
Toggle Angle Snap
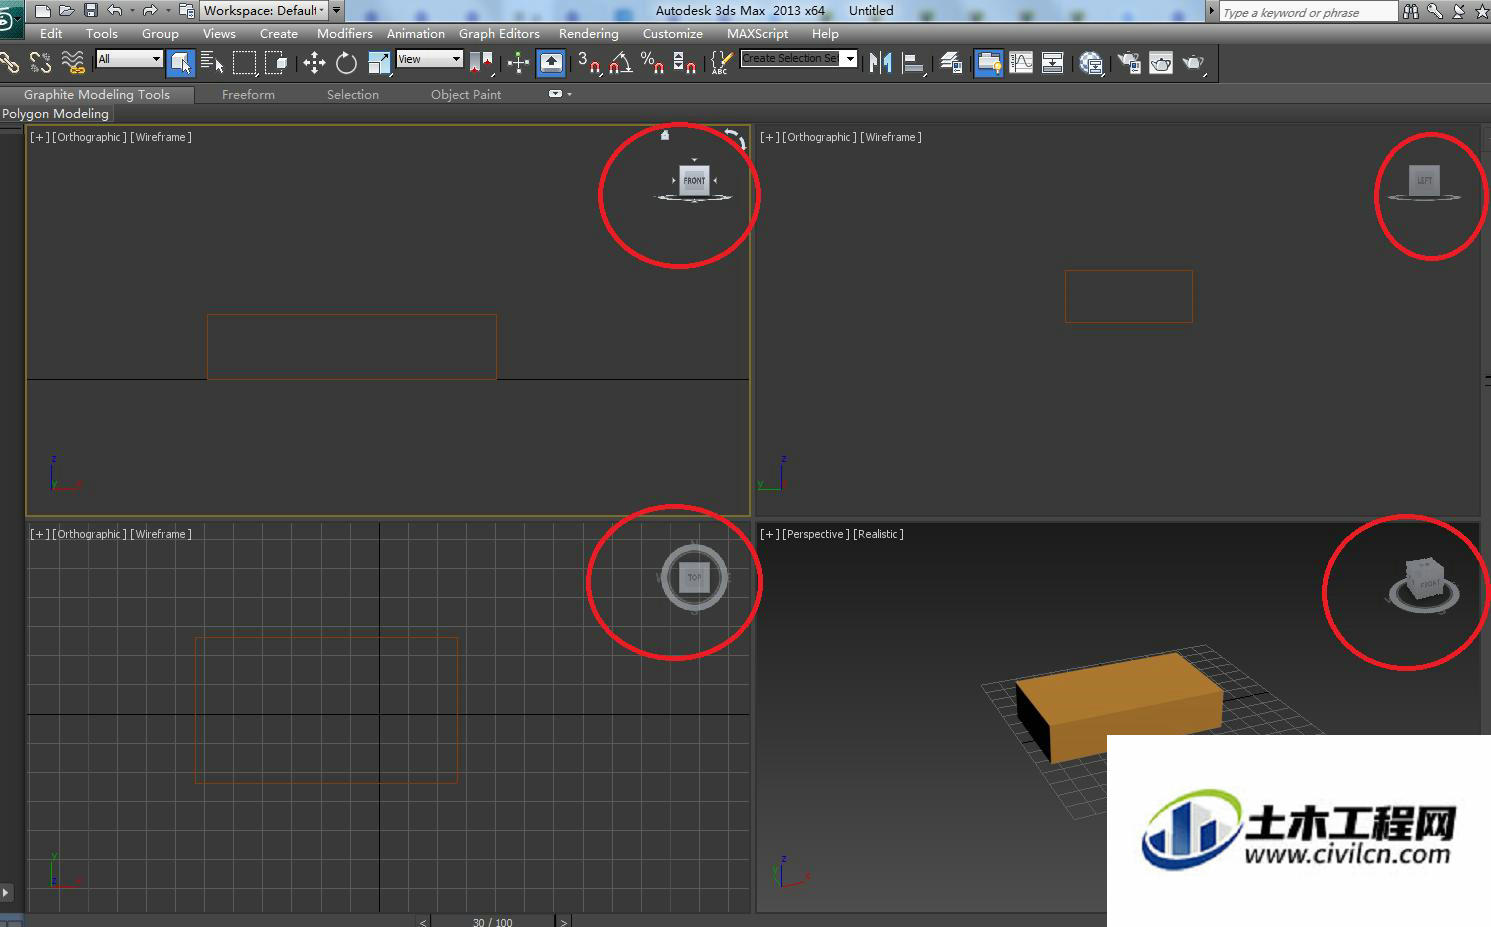[621, 63]
